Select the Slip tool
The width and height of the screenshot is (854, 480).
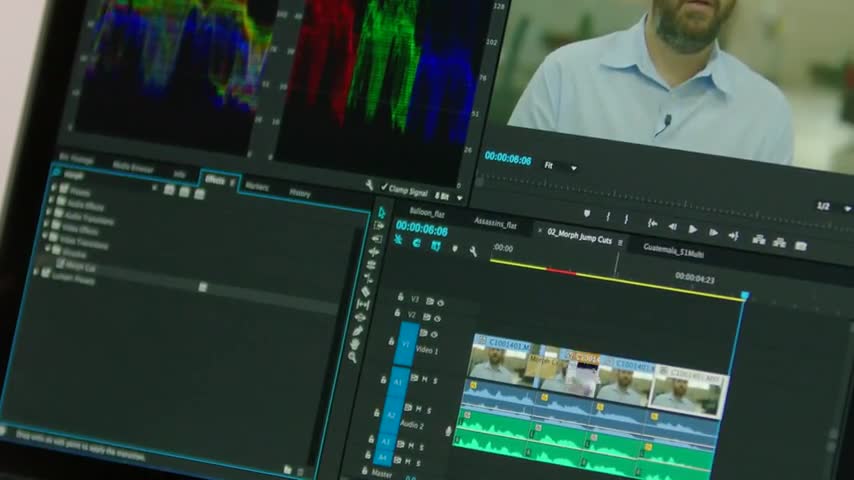pyautogui.click(x=363, y=305)
